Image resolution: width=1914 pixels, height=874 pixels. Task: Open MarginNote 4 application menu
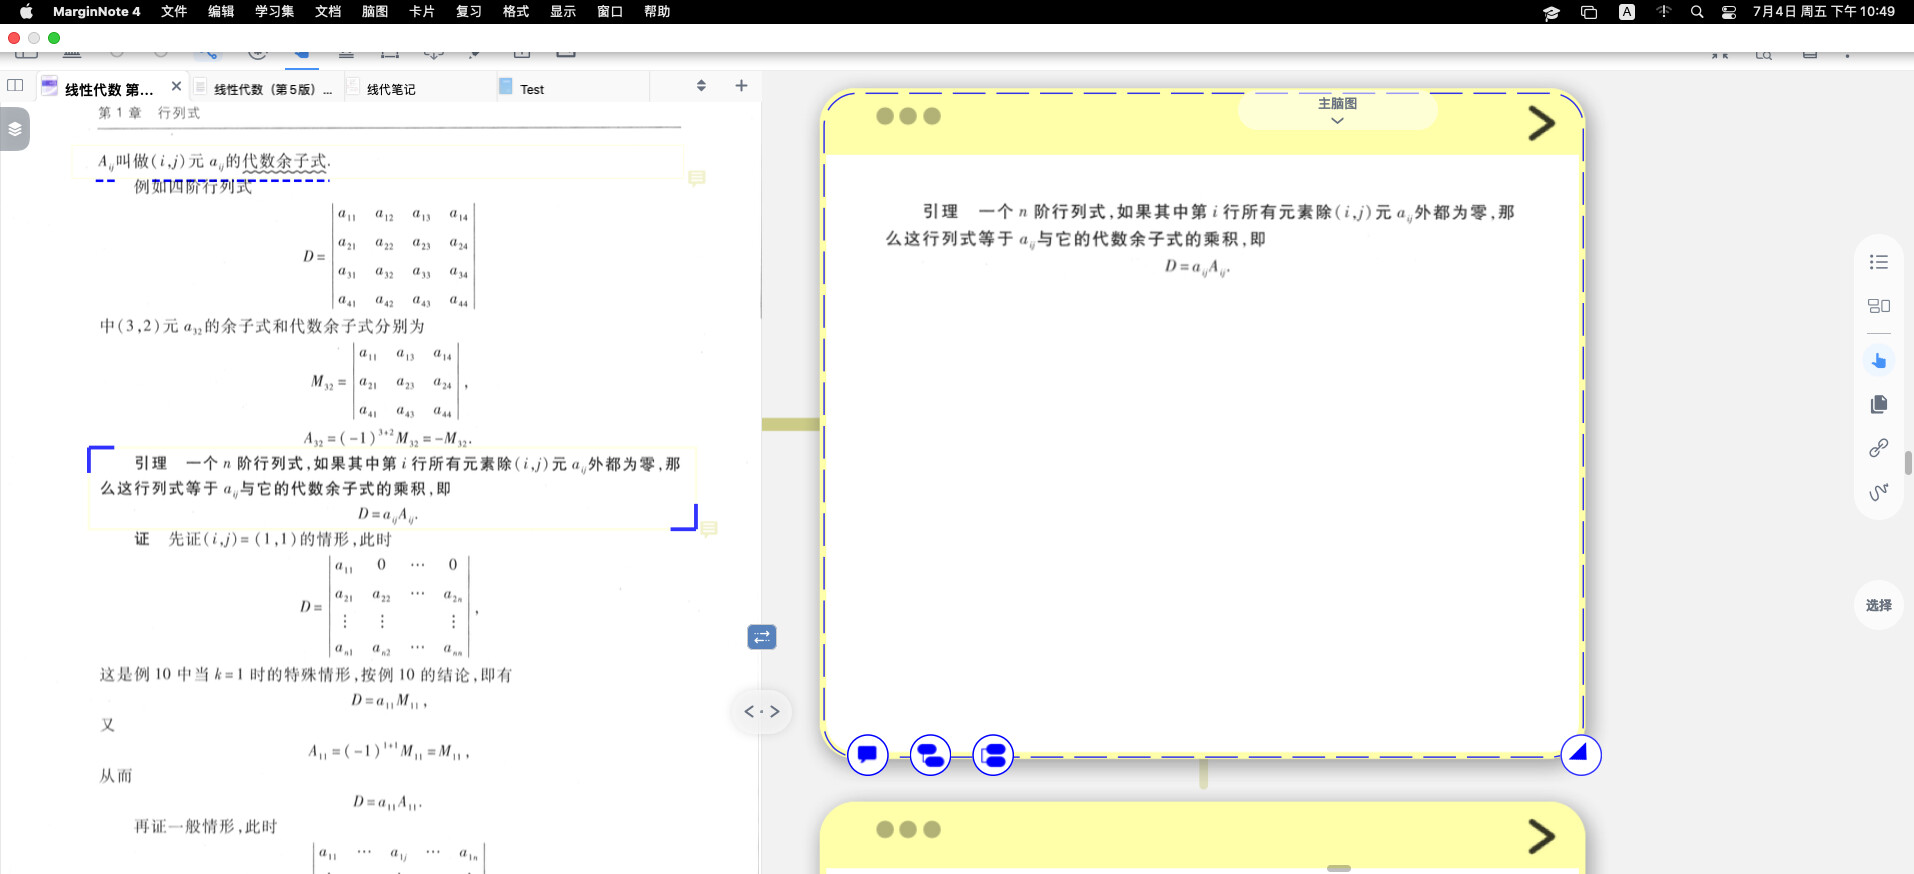tap(96, 11)
